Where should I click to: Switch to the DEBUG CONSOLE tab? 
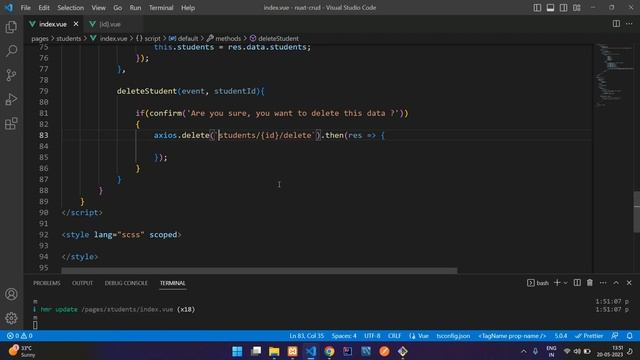(x=126, y=283)
